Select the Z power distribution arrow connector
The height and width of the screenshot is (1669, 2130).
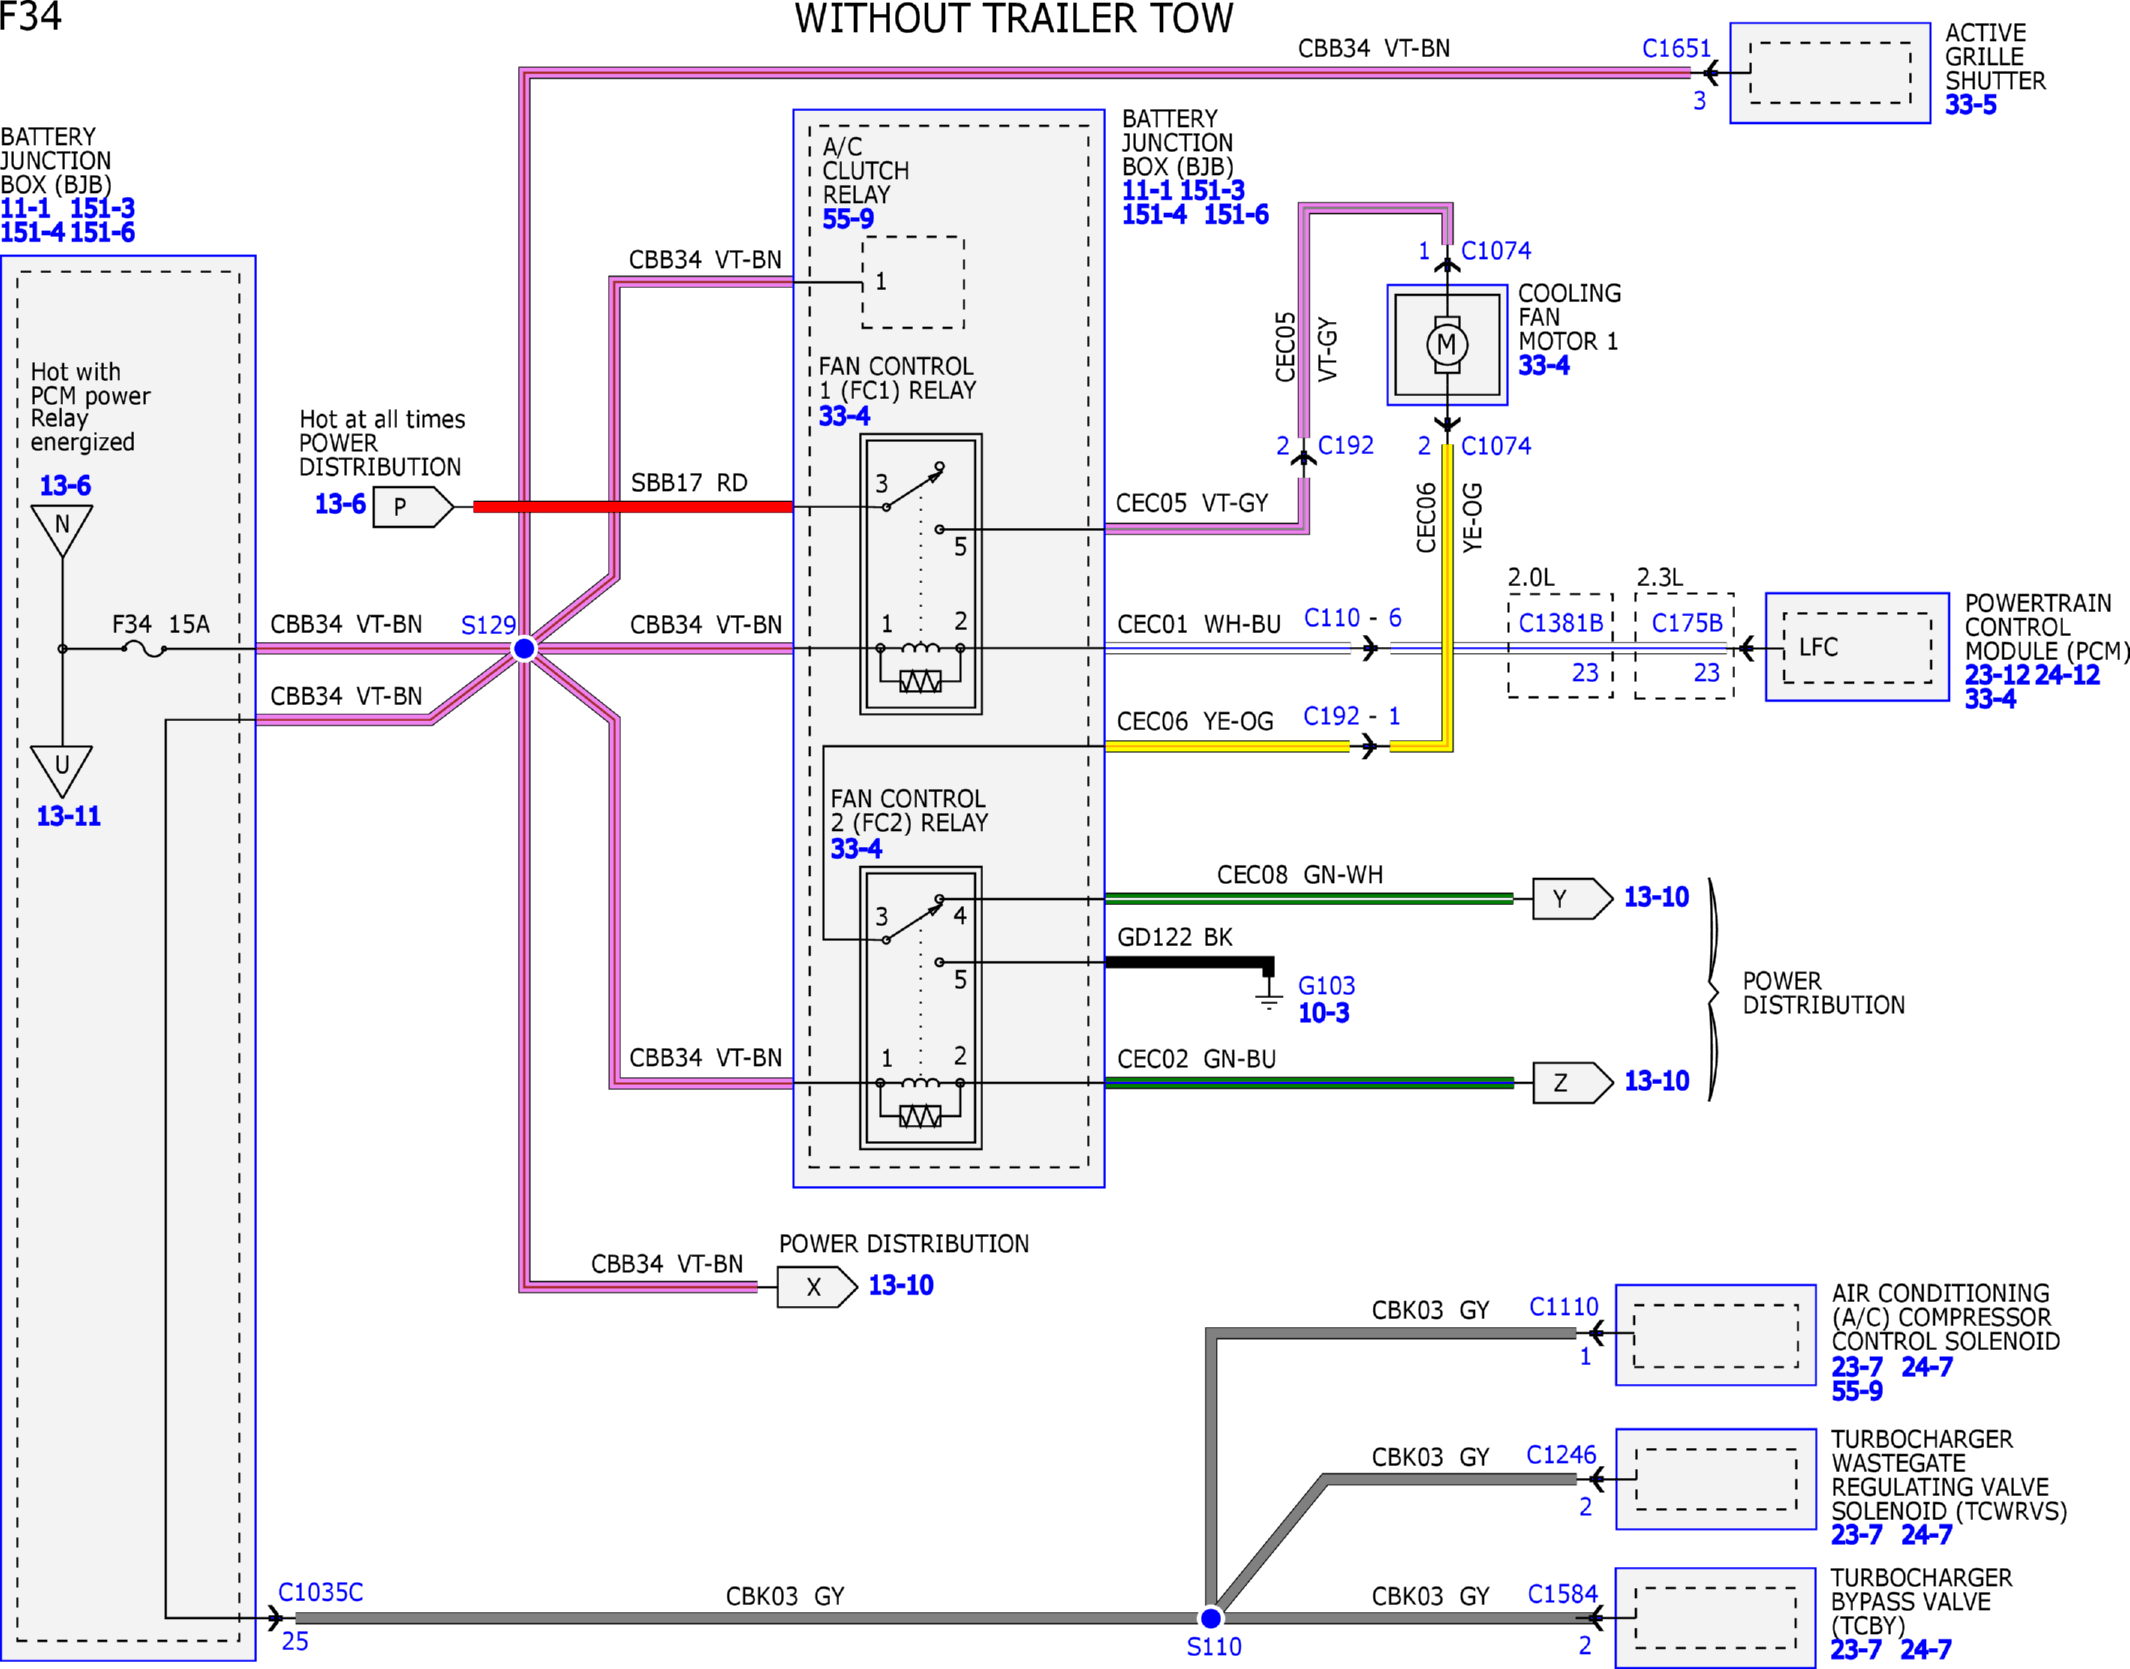1573,1082
